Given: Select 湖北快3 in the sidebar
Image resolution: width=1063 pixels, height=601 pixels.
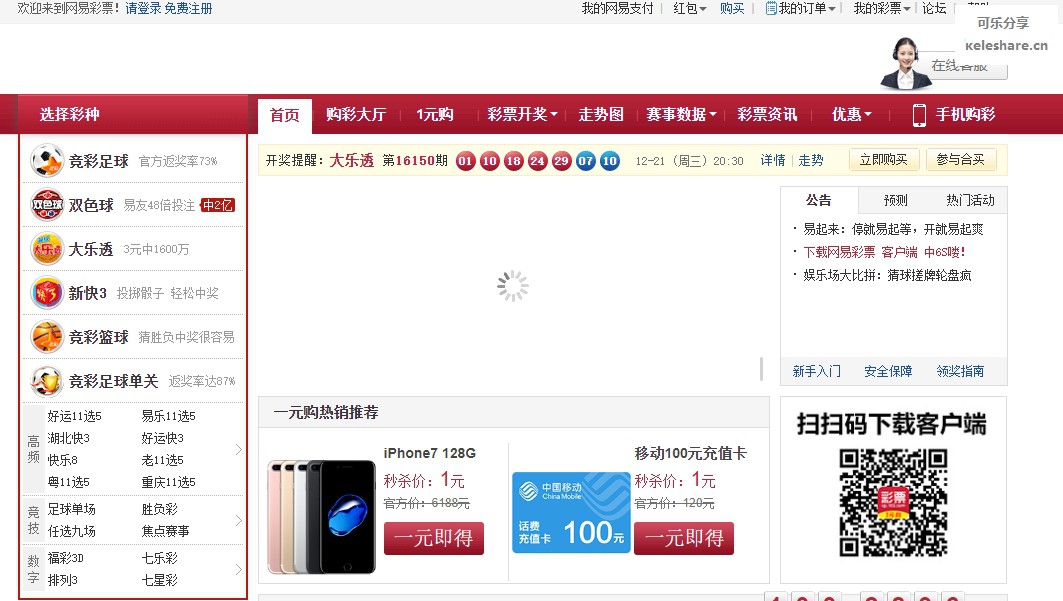Looking at the screenshot, I should [x=68, y=438].
